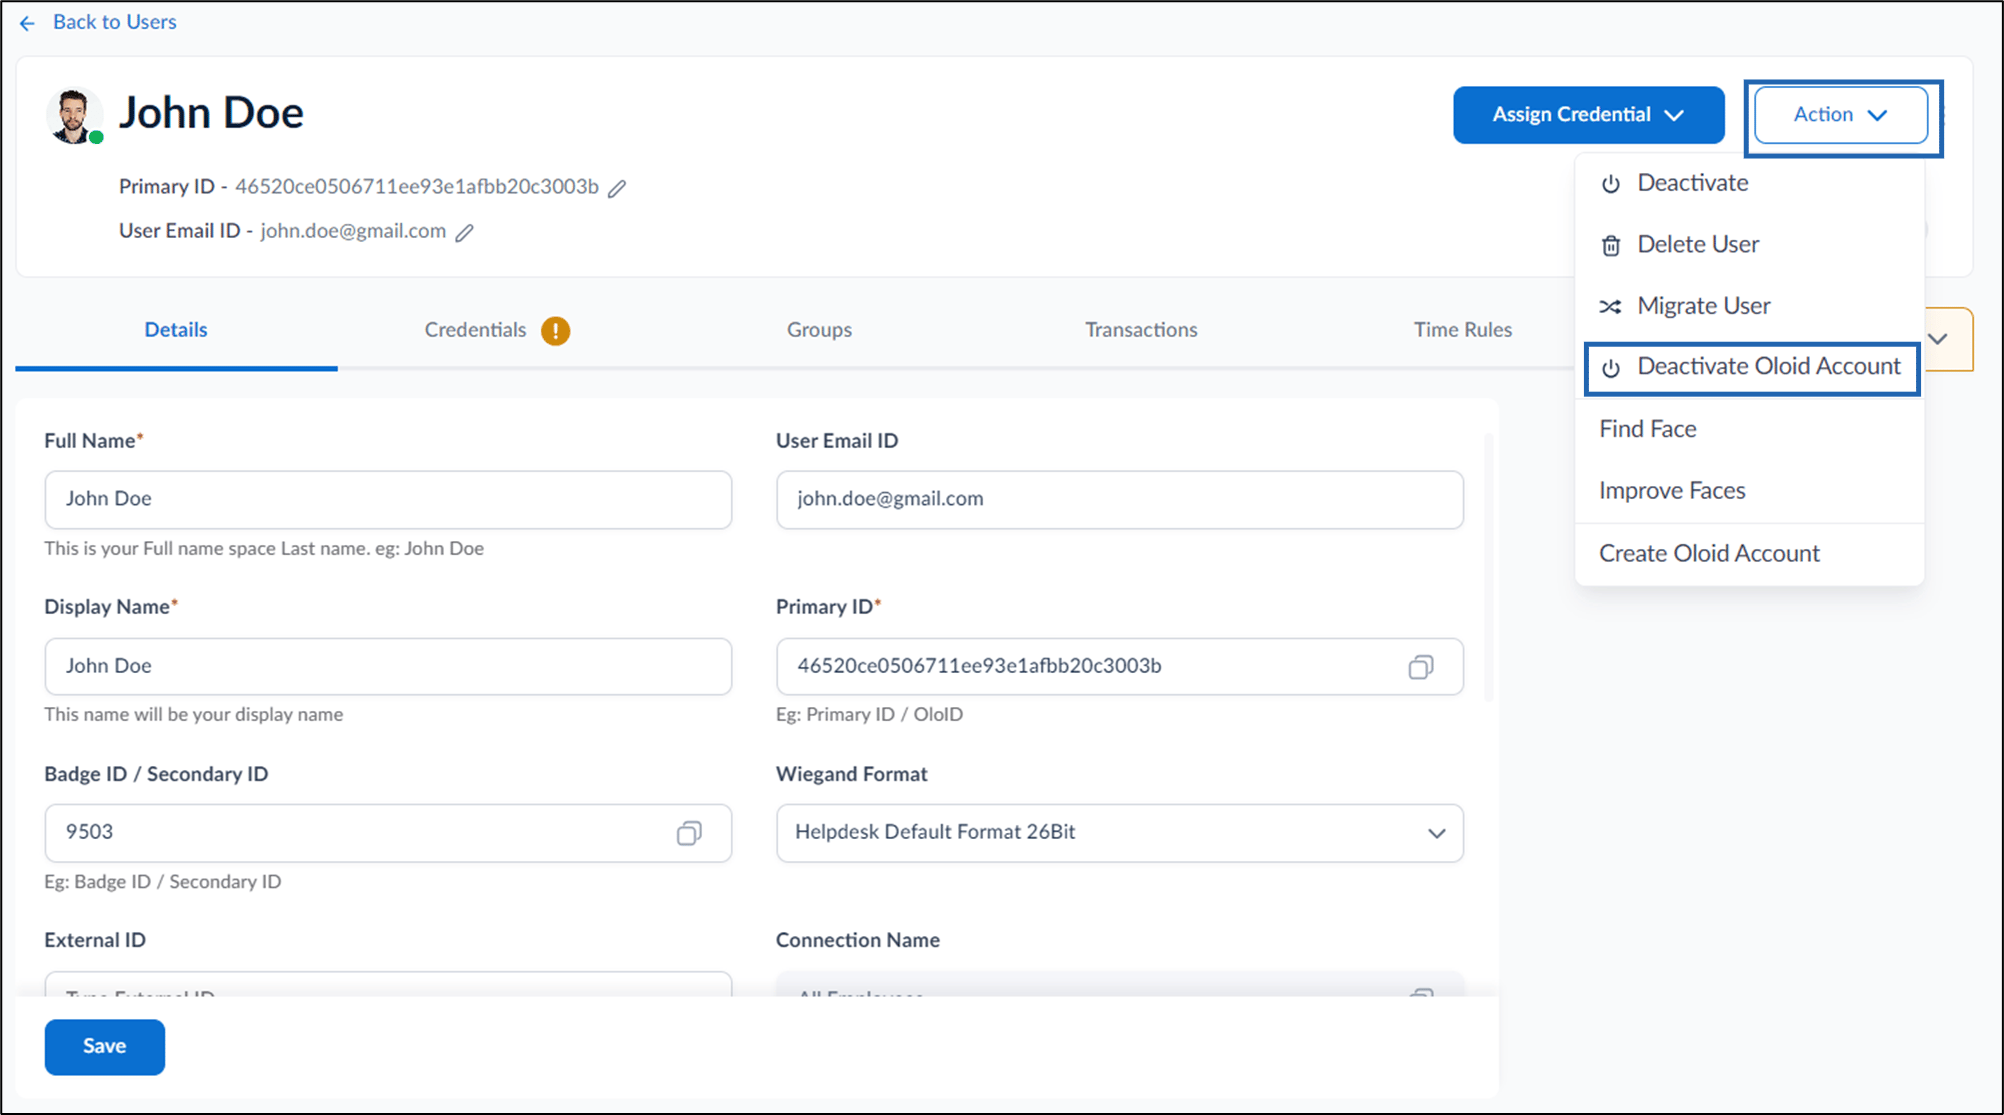2004x1115 pixels.
Task: Click the Display Name input field
Action: click(388, 667)
